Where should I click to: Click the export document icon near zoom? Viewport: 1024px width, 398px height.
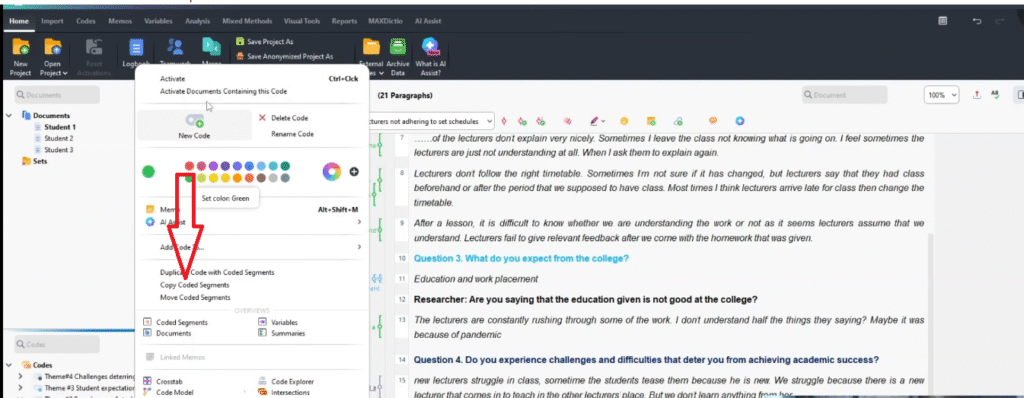pos(976,95)
